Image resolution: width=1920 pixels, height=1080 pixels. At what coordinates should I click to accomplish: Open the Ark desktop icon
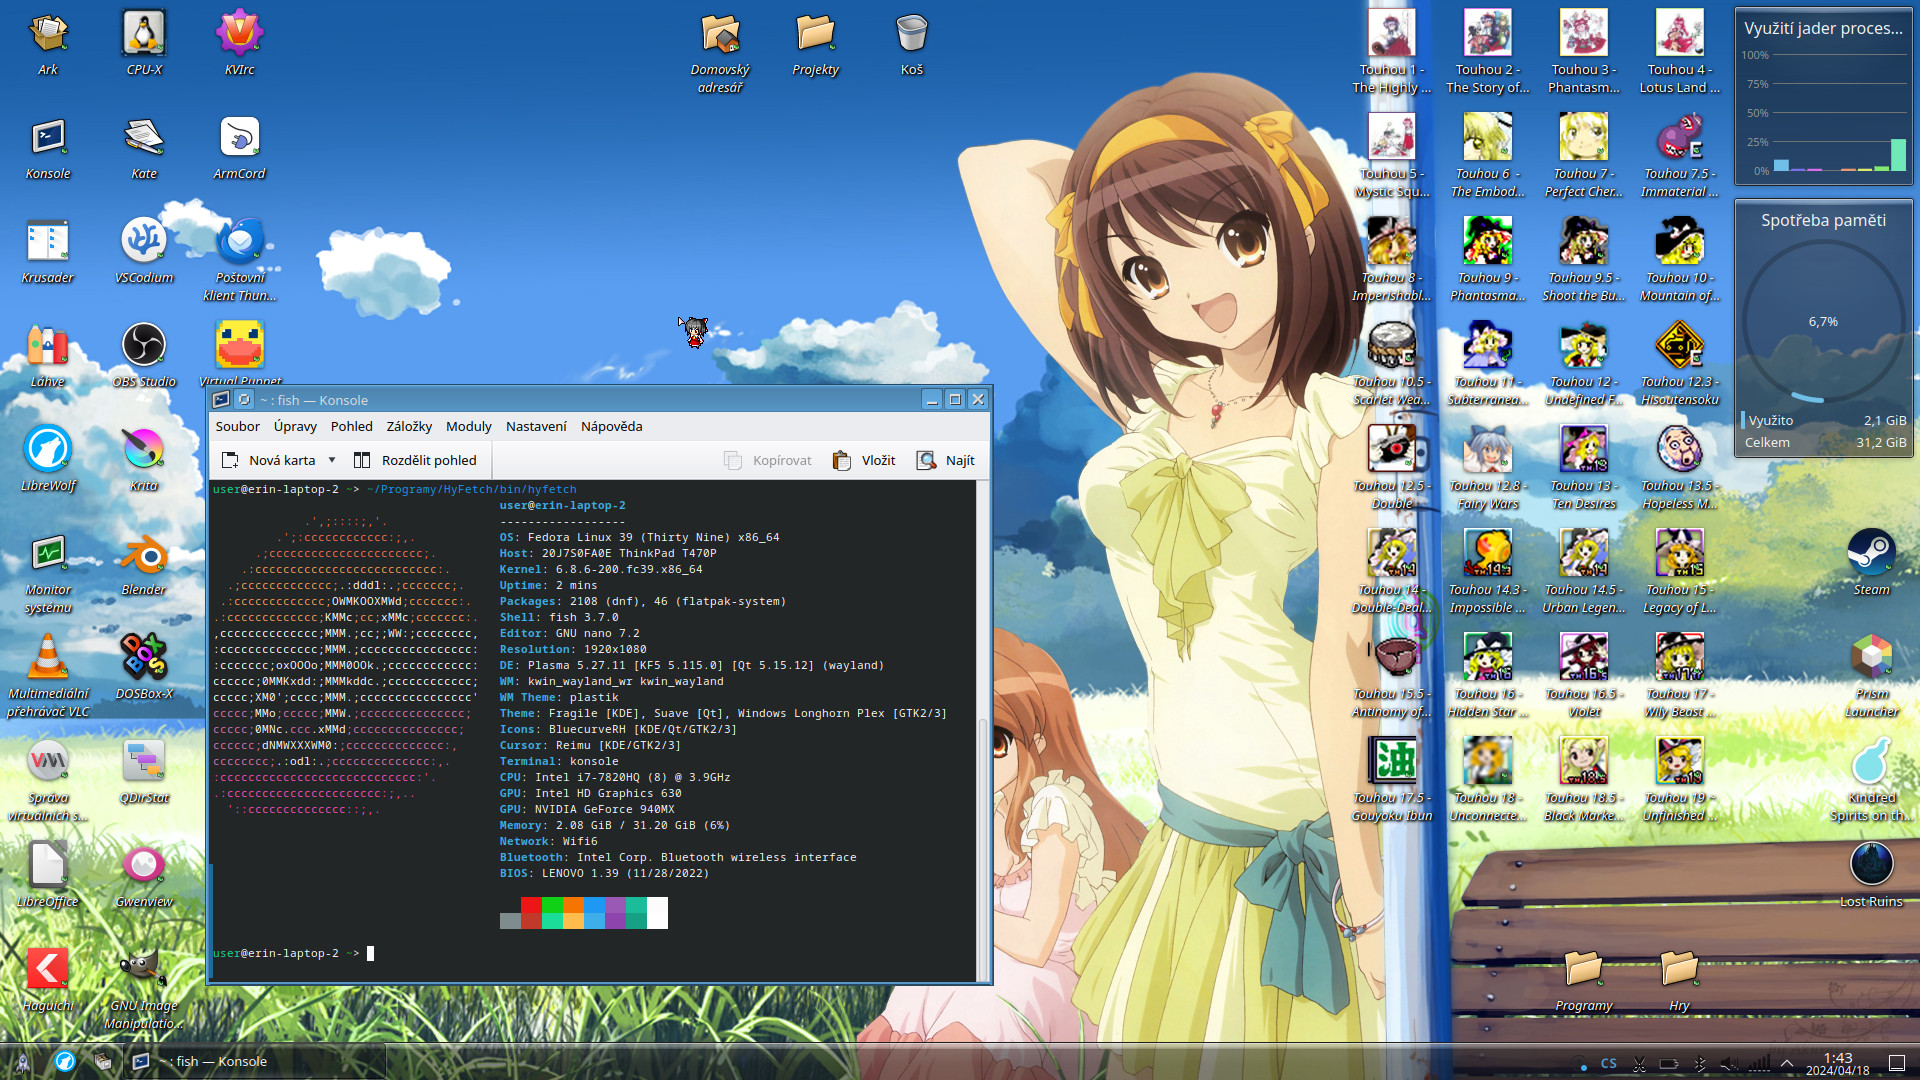[x=48, y=44]
